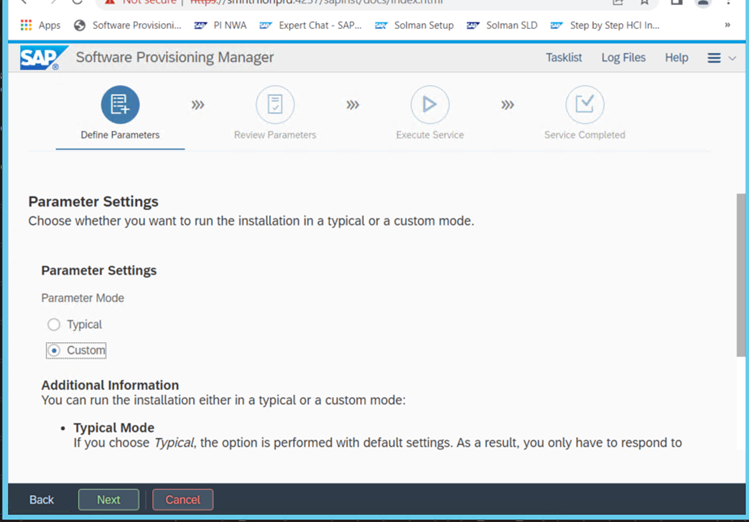
Task: Expand the menu chevron beside hamburger icon
Action: [x=732, y=58]
